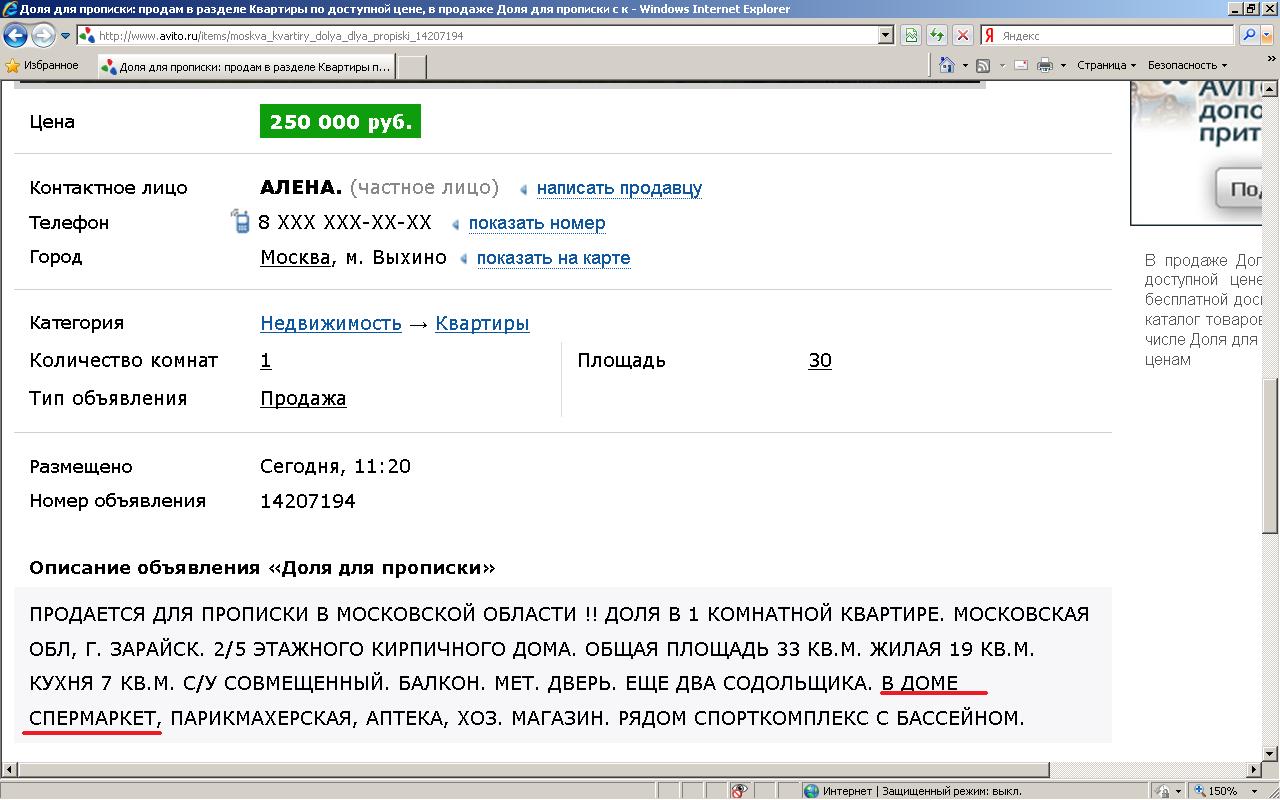1280x800 pixels.
Task: Open the Избранное favorites button
Action: [42, 65]
